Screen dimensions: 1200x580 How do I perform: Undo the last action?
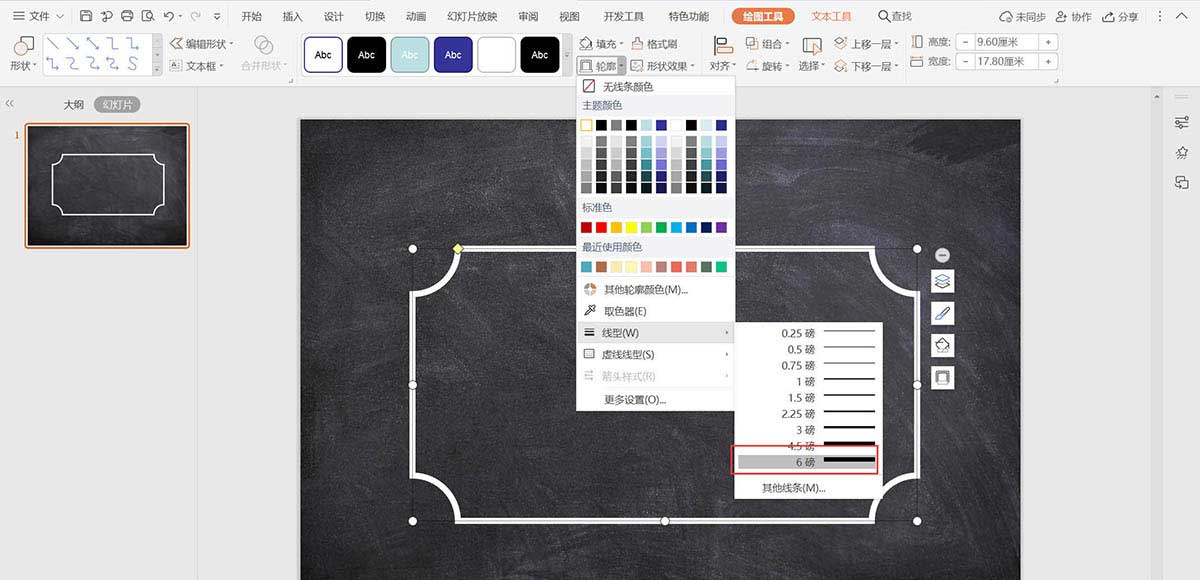pyautogui.click(x=168, y=16)
